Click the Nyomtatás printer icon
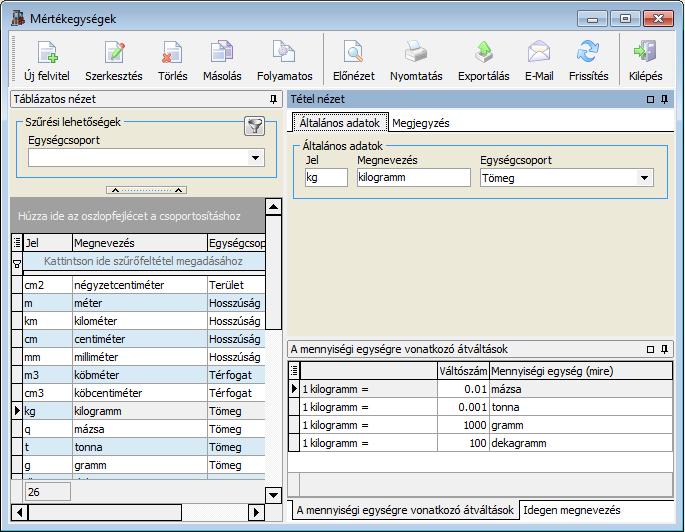 pyautogui.click(x=415, y=52)
